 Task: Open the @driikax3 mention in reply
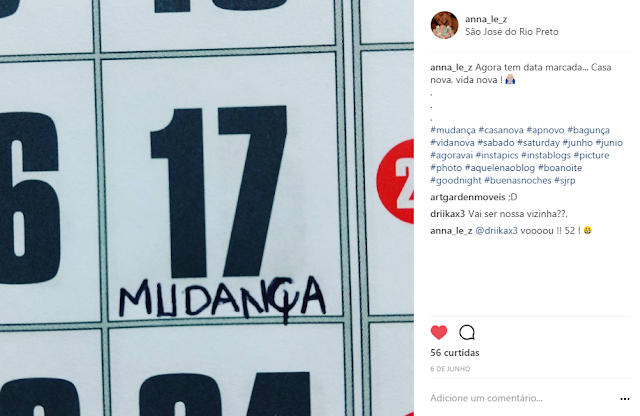(x=496, y=231)
